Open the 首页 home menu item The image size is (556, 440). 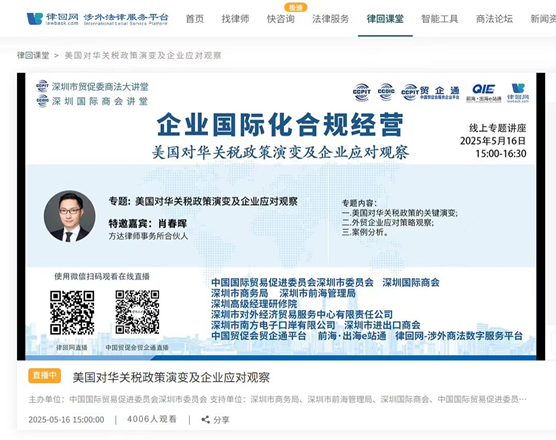click(195, 19)
